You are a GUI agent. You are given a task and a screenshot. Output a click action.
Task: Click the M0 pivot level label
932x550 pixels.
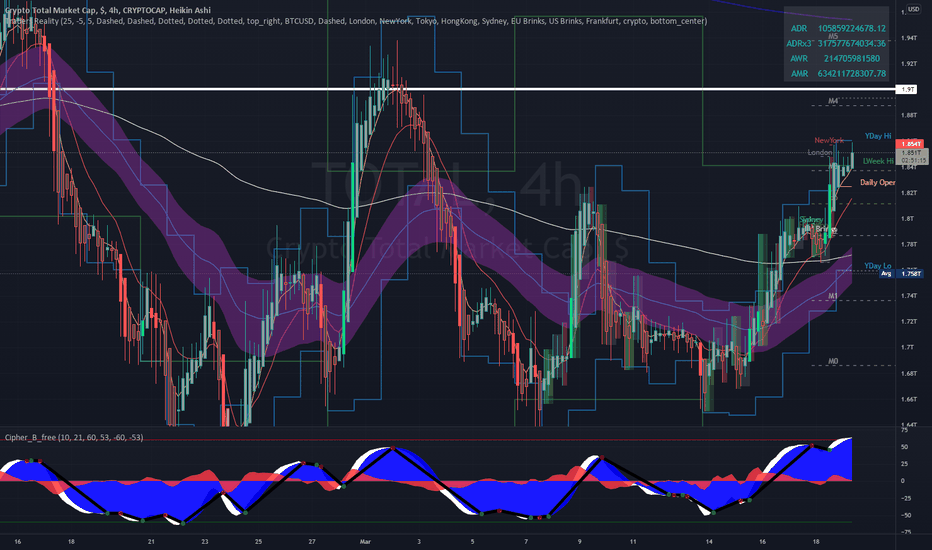pyautogui.click(x=833, y=362)
